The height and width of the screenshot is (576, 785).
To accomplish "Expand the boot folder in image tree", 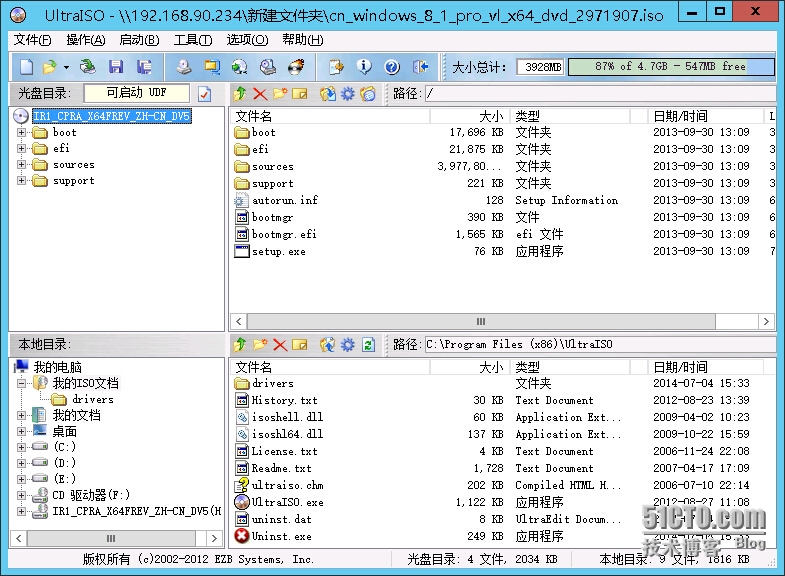I will (21, 133).
